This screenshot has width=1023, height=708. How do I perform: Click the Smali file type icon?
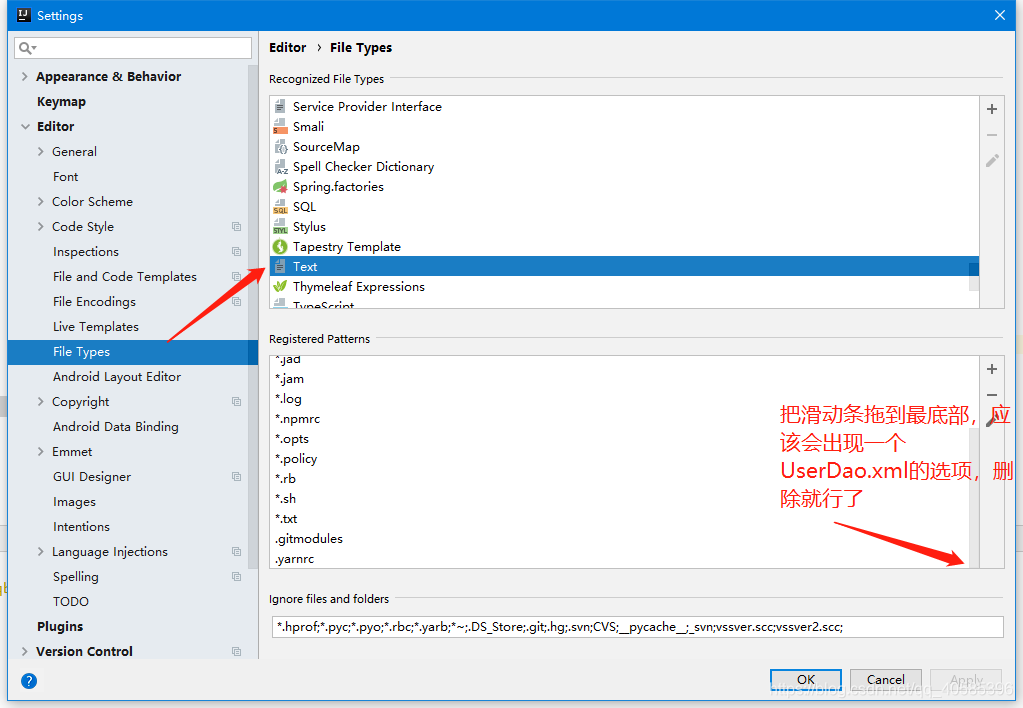280,127
